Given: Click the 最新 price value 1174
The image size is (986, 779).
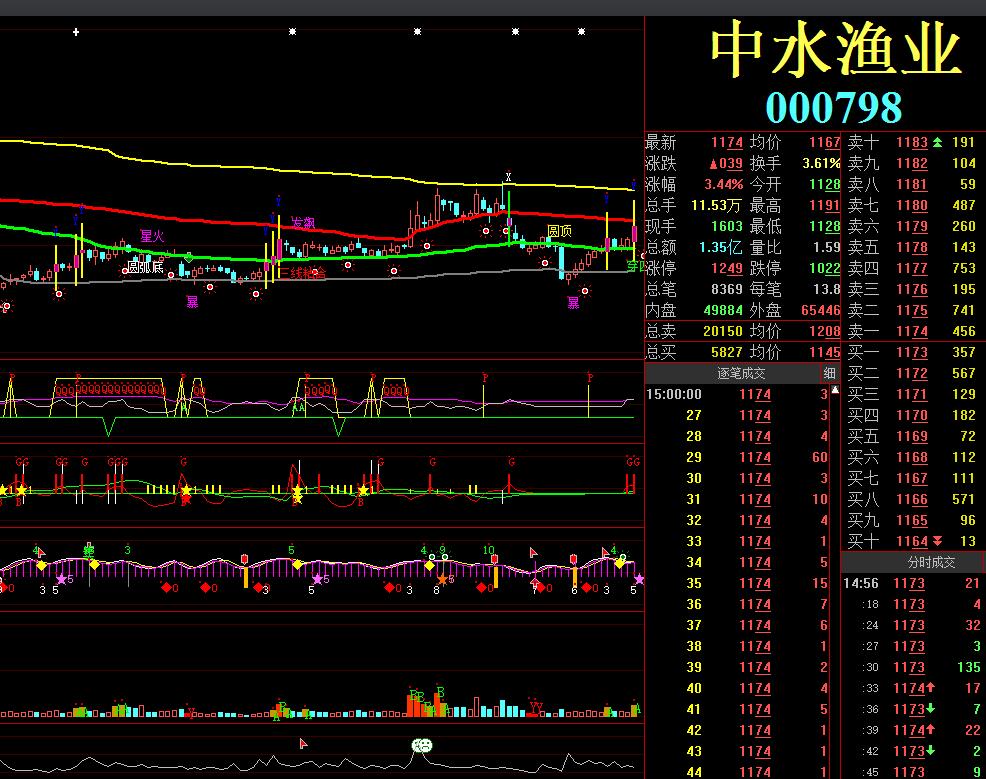Looking at the screenshot, I should (x=727, y=143).
